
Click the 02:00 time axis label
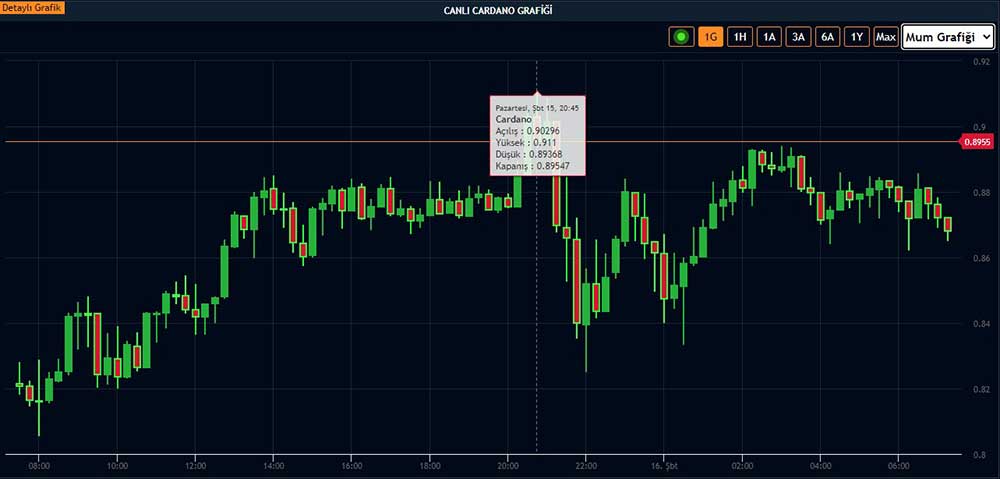742,466
